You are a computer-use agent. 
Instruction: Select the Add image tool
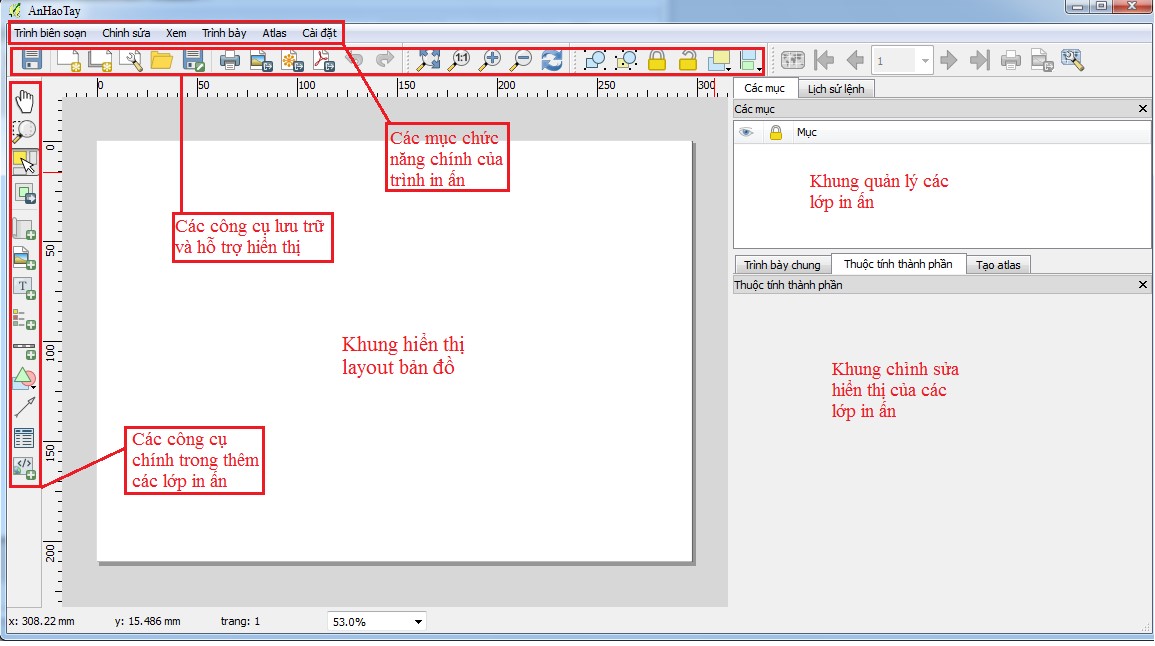pos(24,259)
